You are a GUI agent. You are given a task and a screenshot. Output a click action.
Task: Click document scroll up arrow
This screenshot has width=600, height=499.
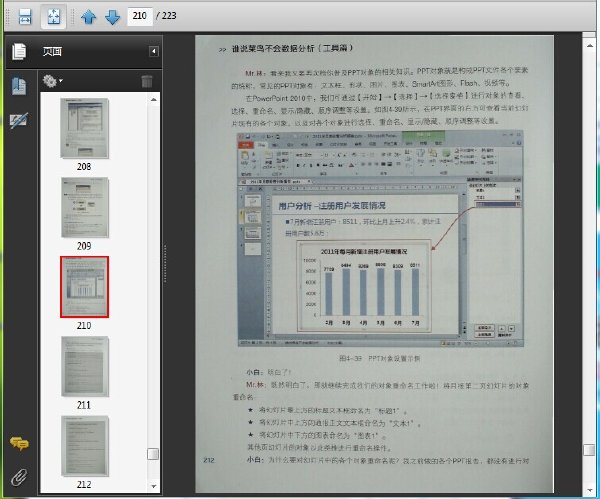tap(590, 46)
